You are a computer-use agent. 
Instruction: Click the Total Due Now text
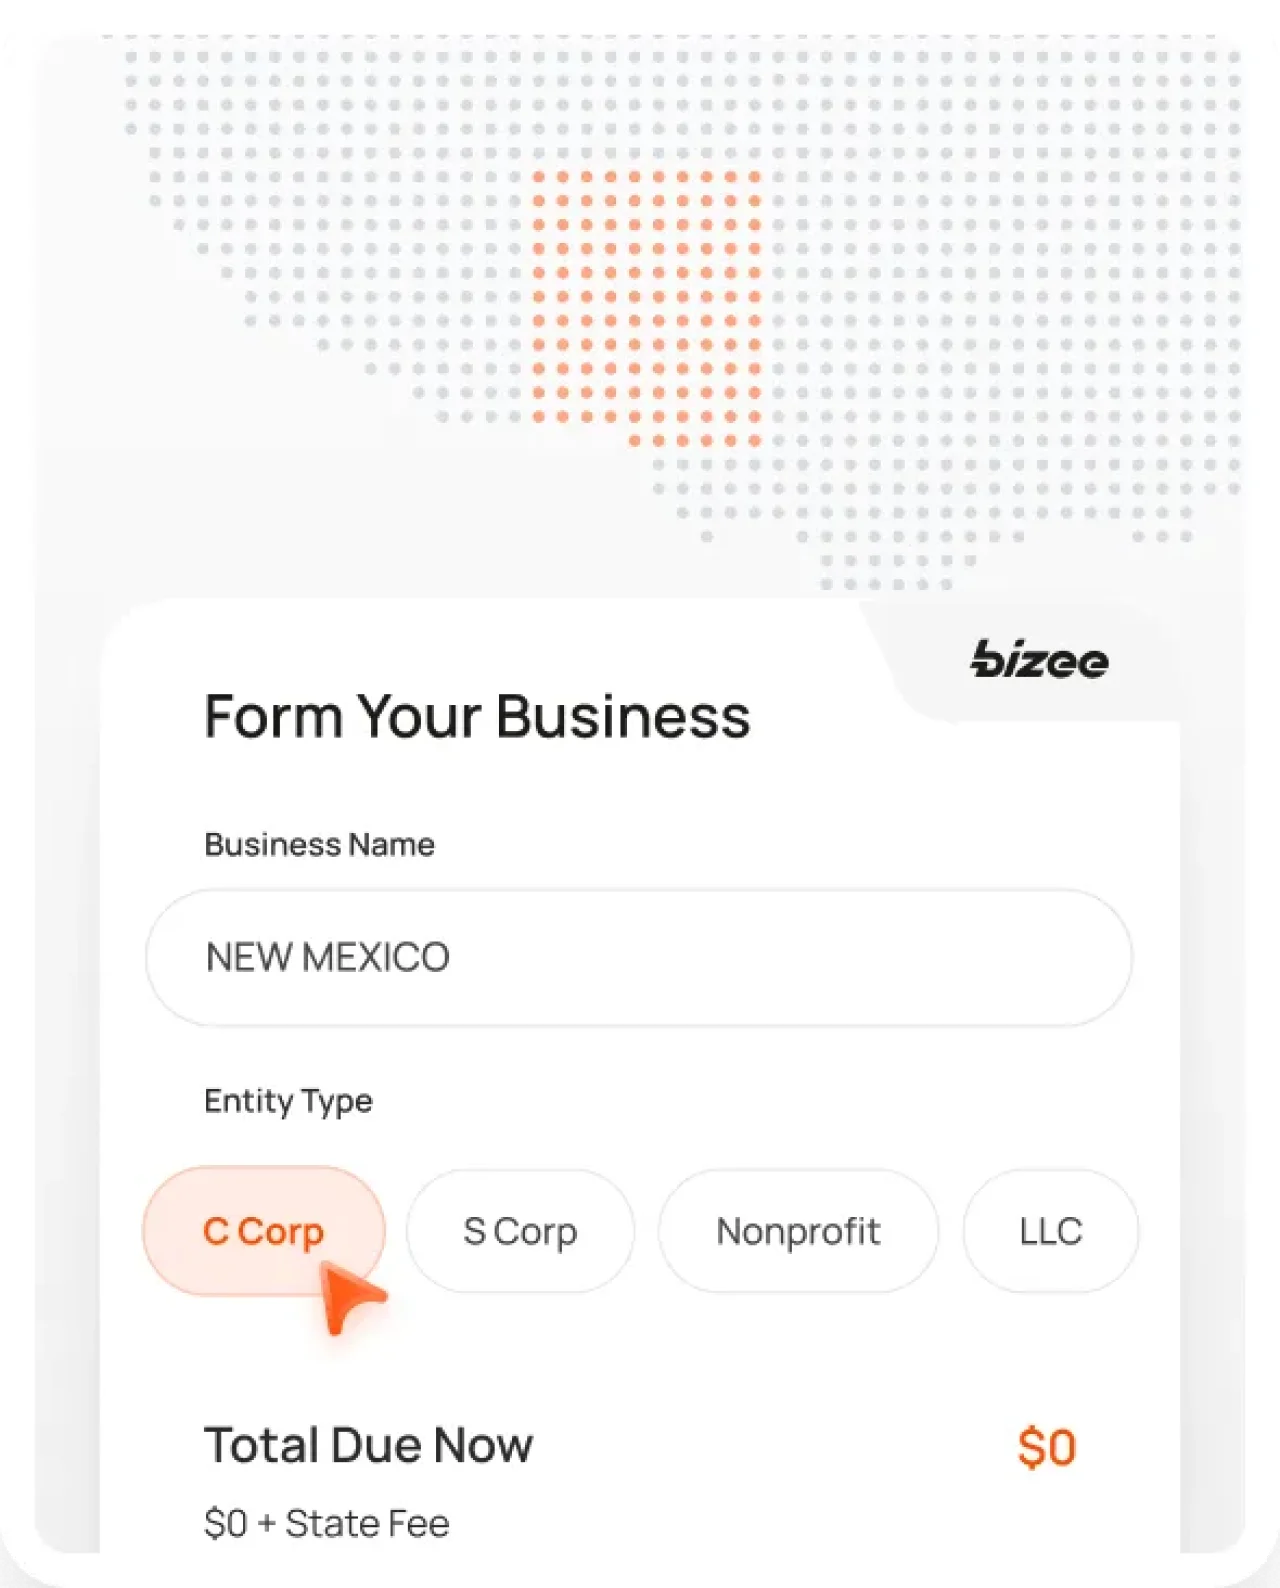point(369,1444)
